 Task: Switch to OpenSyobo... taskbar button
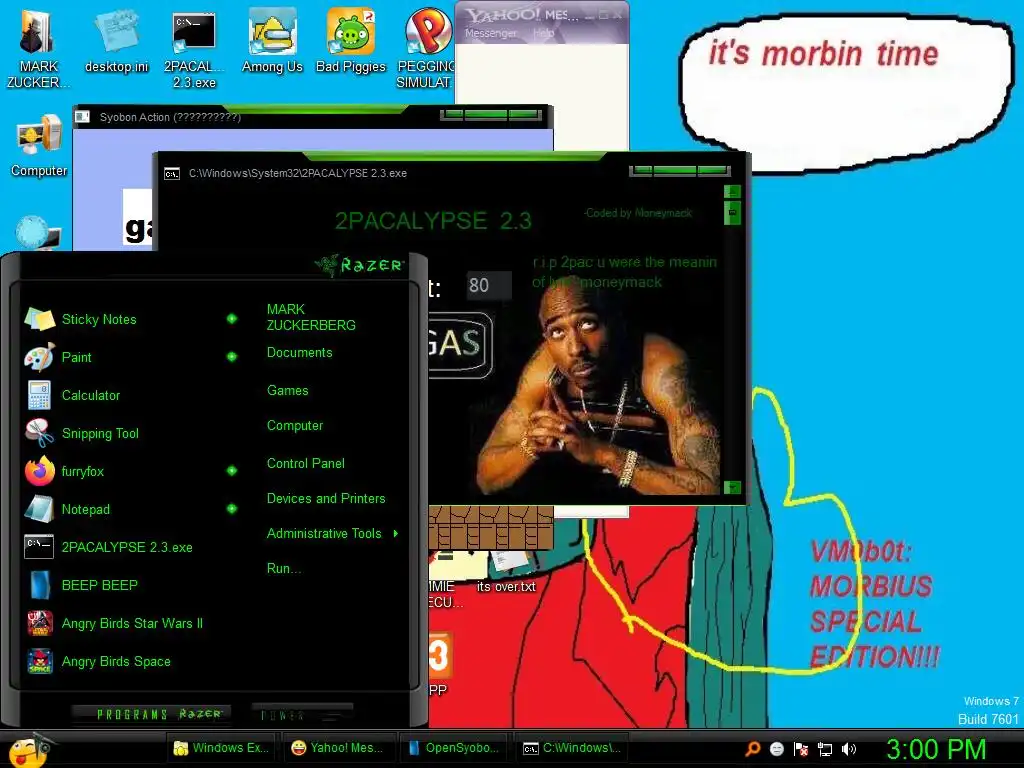455,748
